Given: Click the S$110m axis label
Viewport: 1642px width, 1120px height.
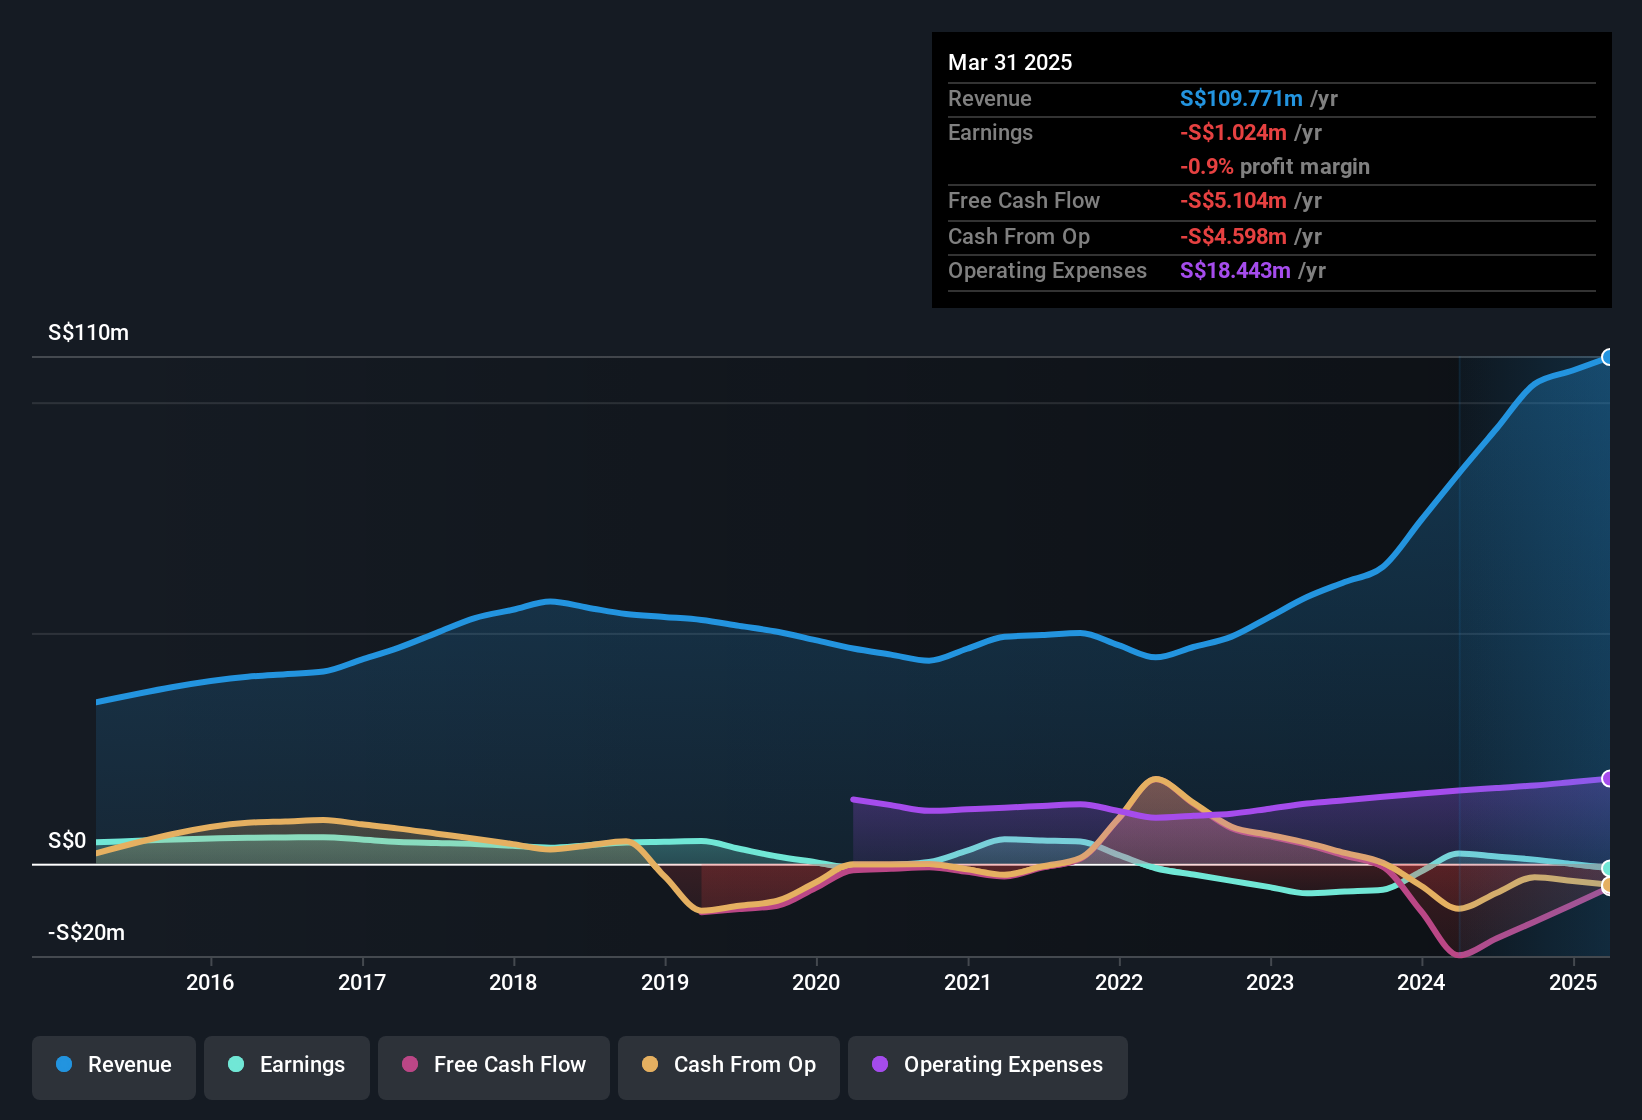Looking at the screenshot, I should tap(88, 332).
